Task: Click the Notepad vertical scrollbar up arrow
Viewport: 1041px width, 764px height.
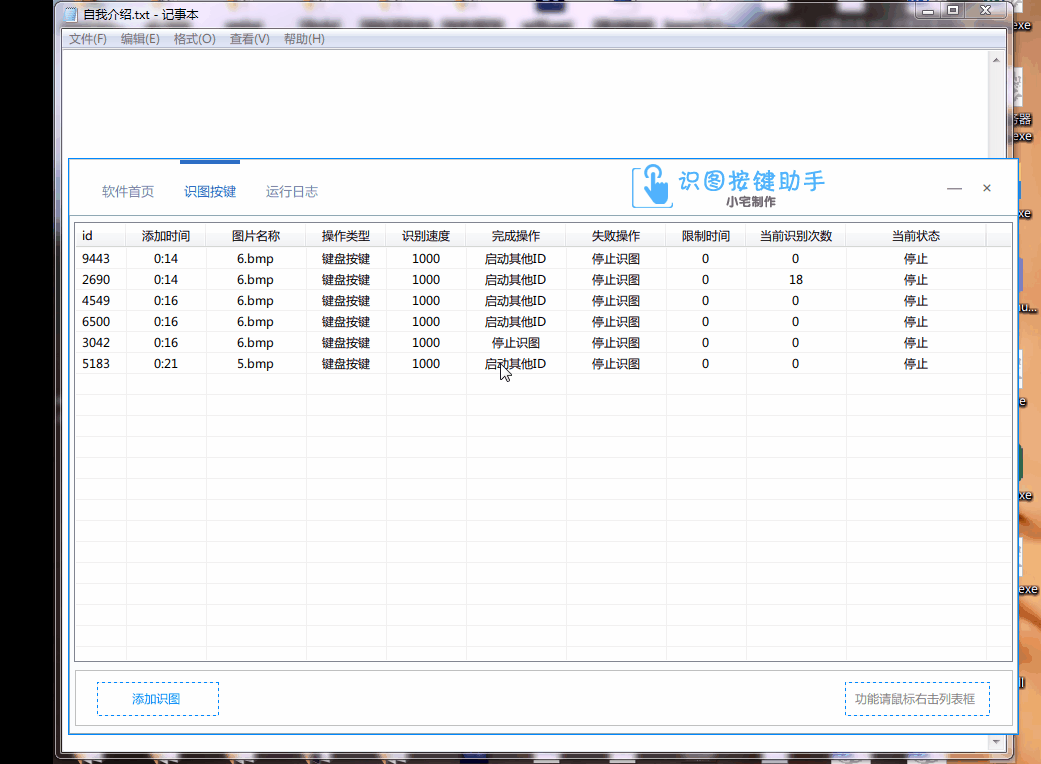Action: (996, 58)
